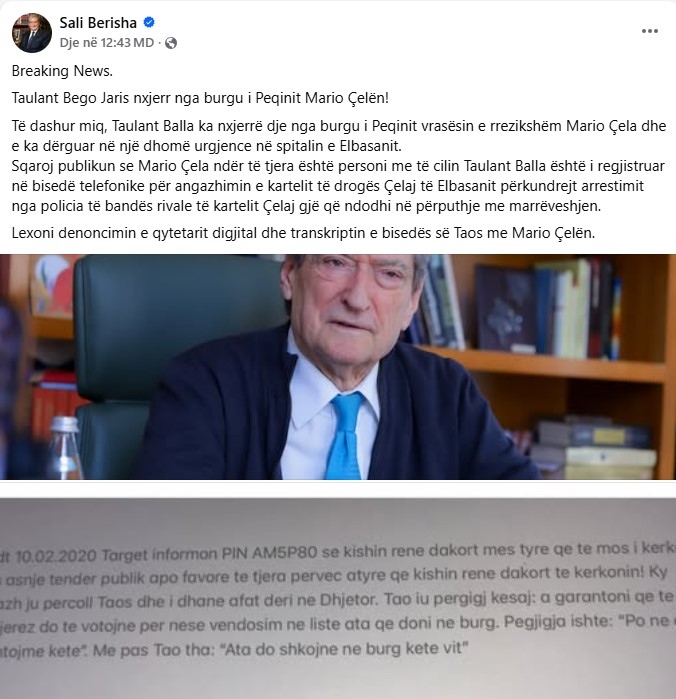Open the post timestamp Dje në 12:43 MD
The height and width of the screenshot is (699, 676).
[x=107, y=43]
